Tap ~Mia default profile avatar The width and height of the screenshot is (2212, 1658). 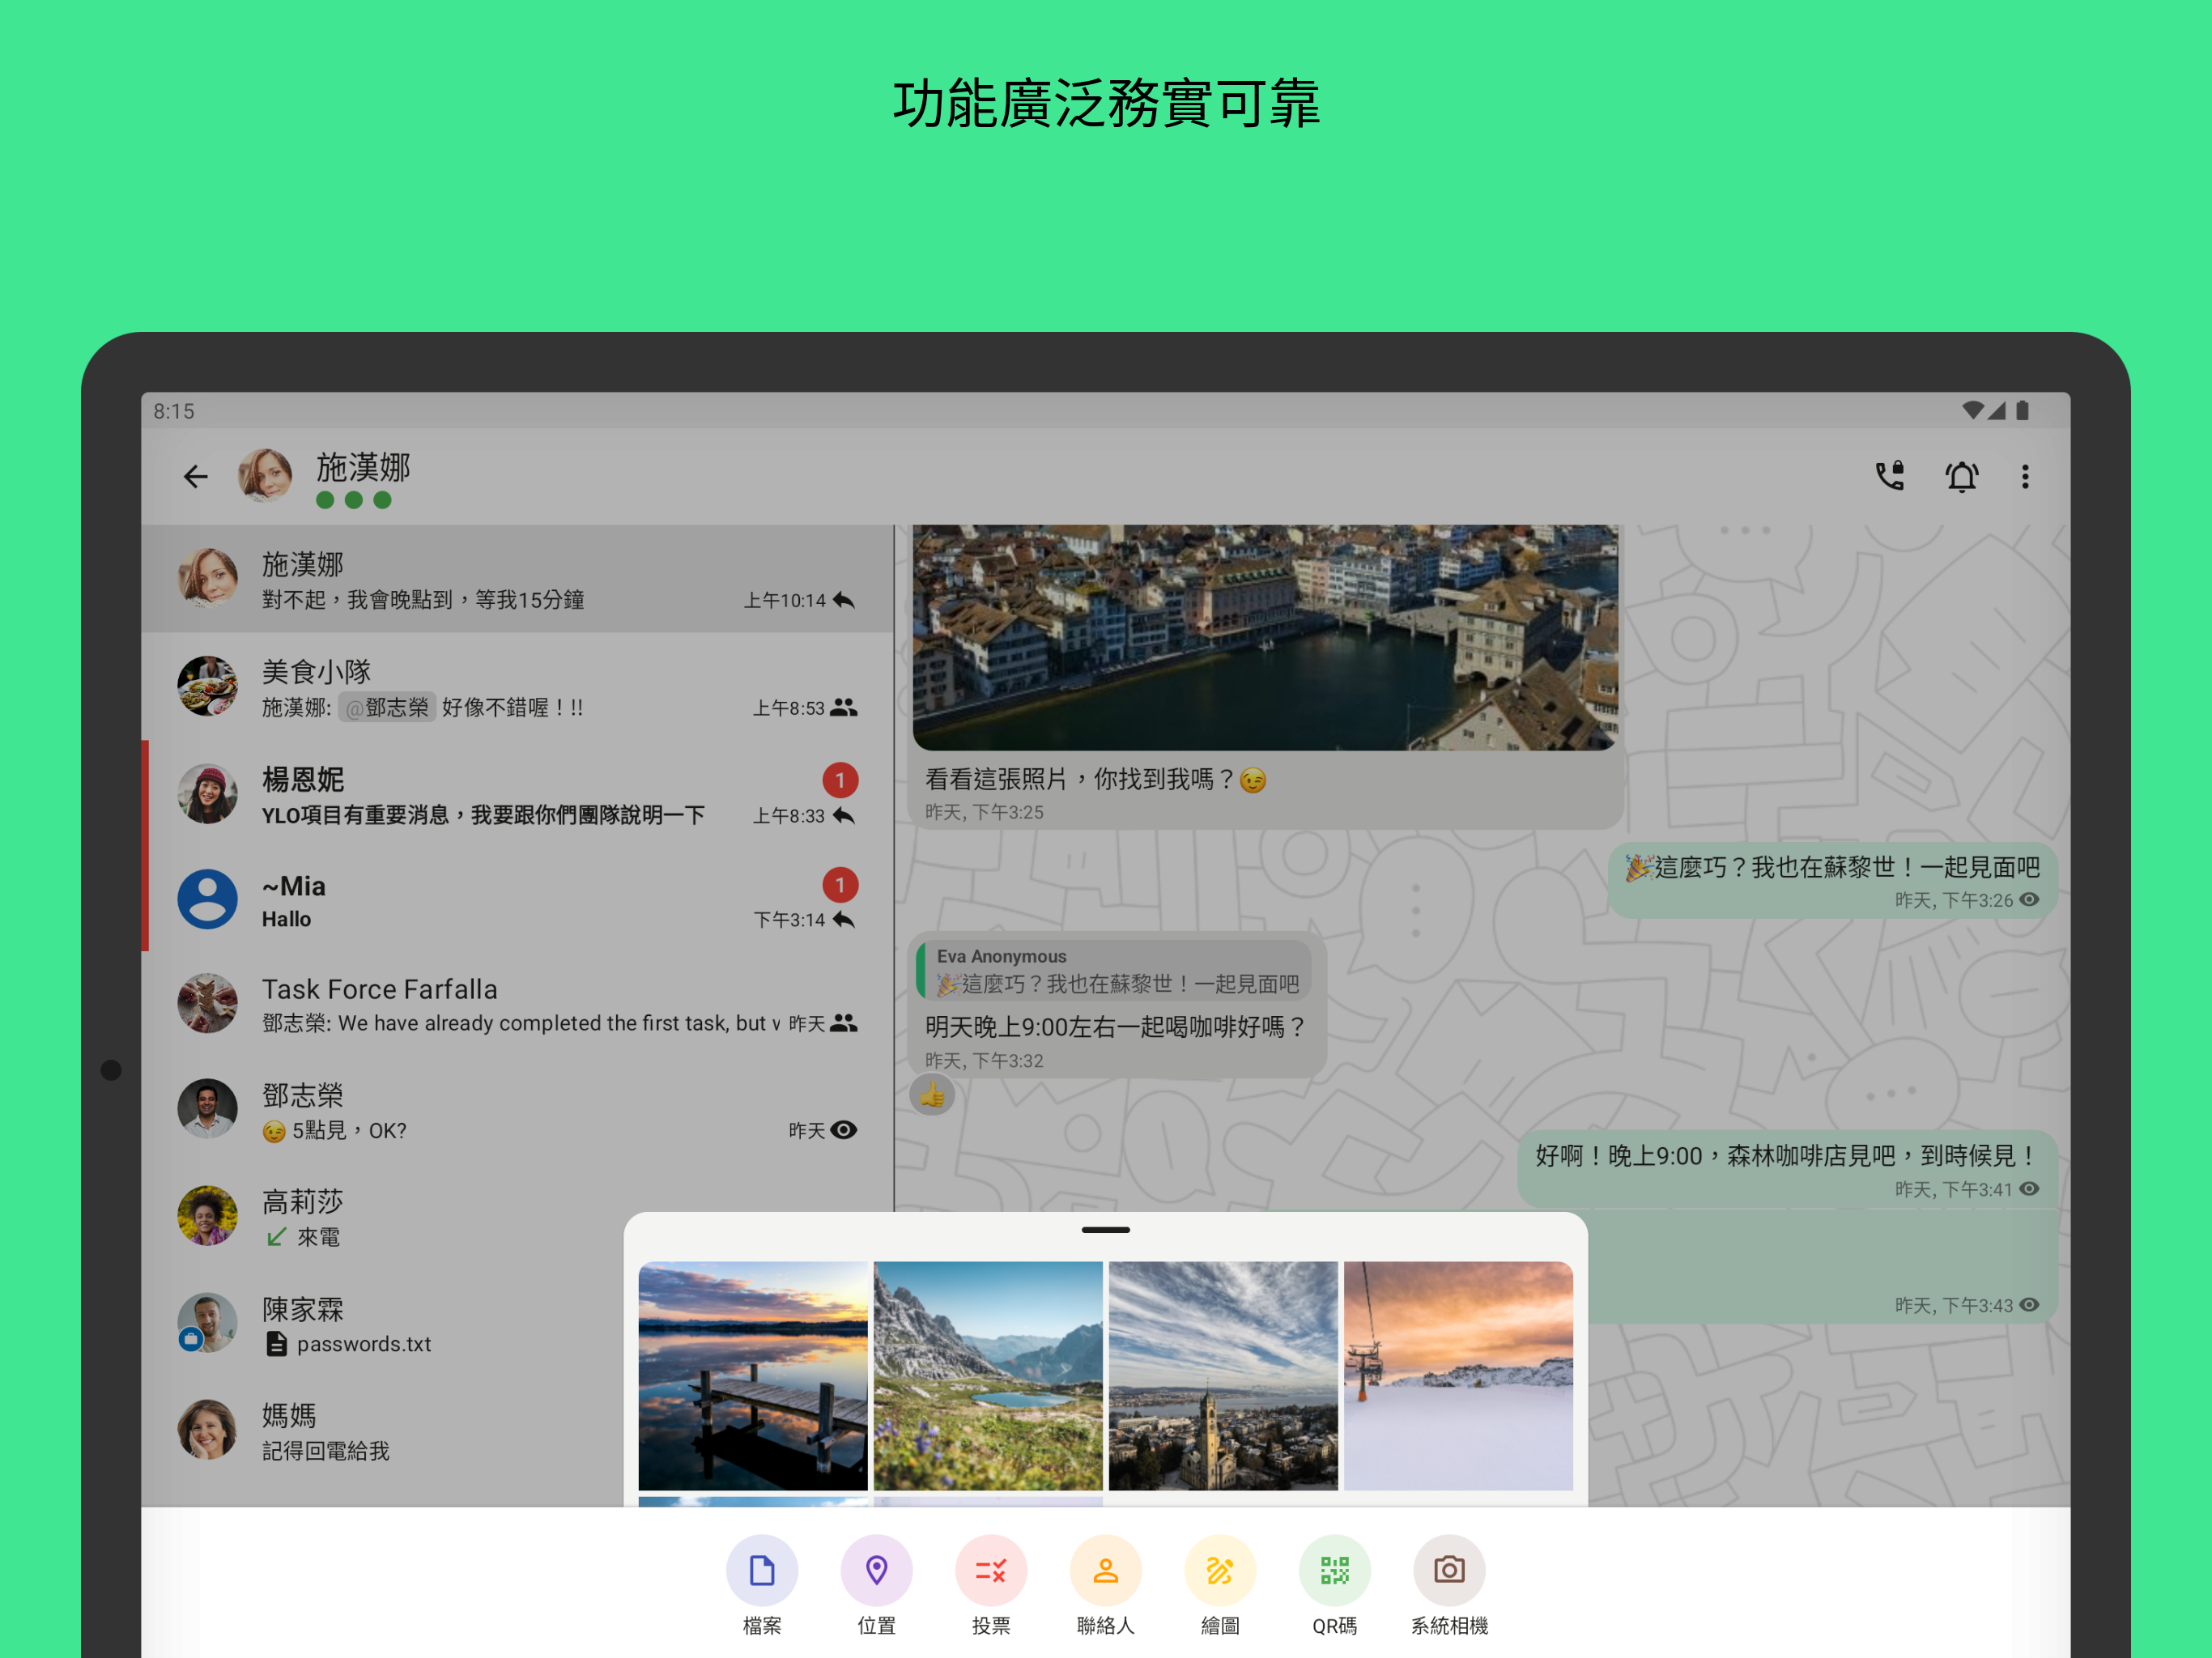coord(207,898)
